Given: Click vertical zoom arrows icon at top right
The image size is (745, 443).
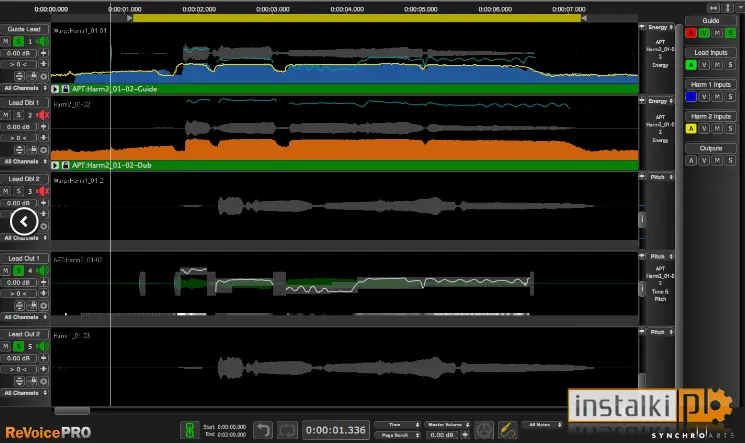Looking at the screenshot, I should 728,8.
